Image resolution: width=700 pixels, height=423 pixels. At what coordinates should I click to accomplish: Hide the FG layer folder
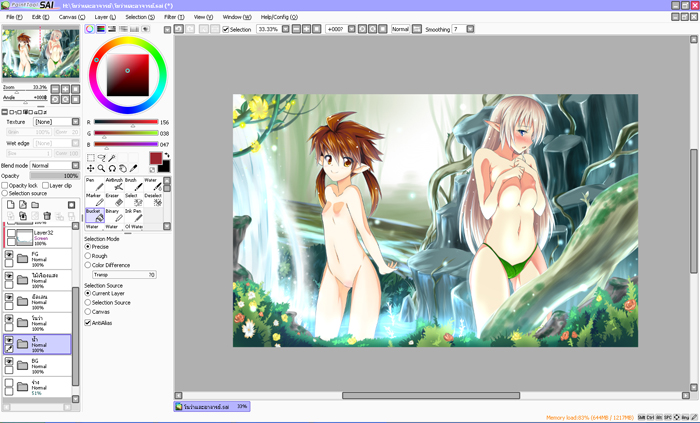pos(8,254)
